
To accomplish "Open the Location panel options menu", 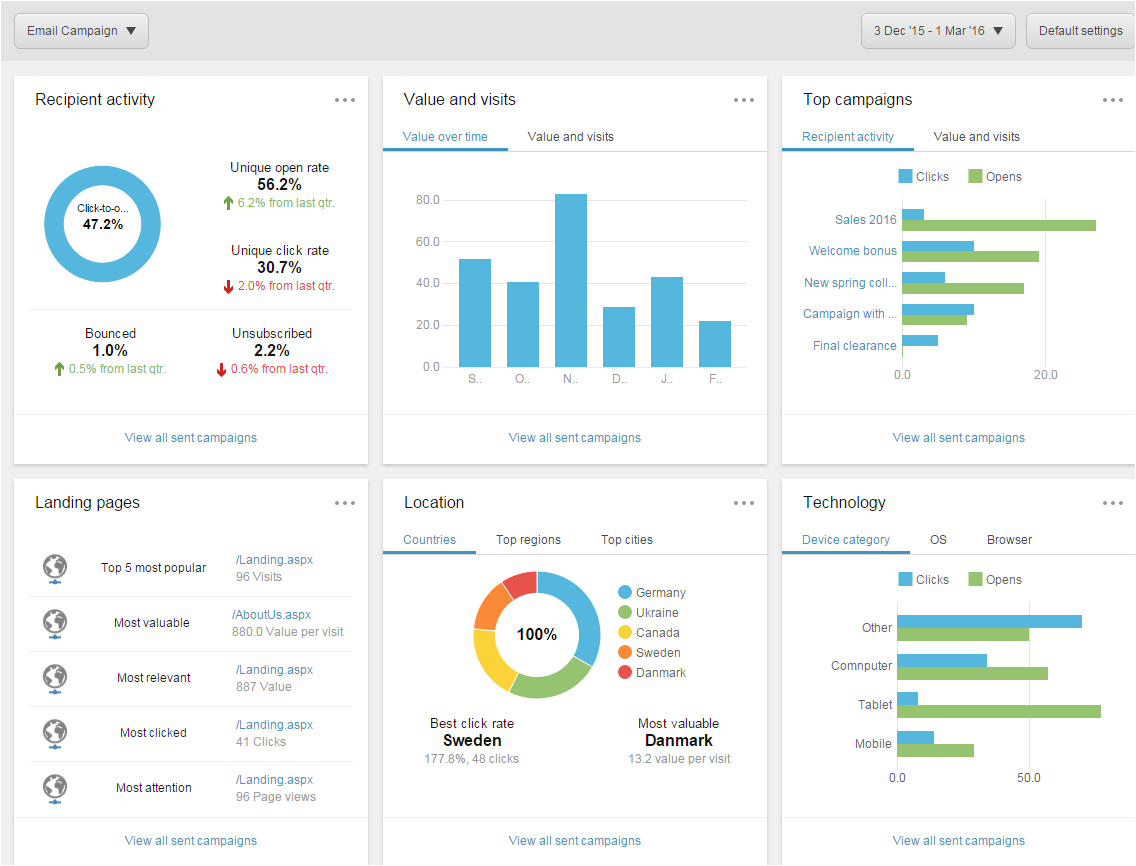I will (x=743, y=503).
